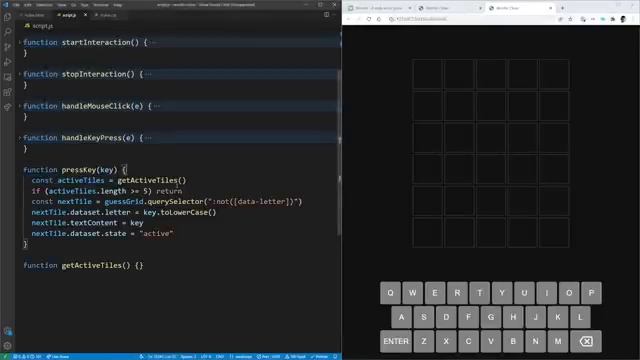Click the W key on the on-screen keyboard

point(413,293)
